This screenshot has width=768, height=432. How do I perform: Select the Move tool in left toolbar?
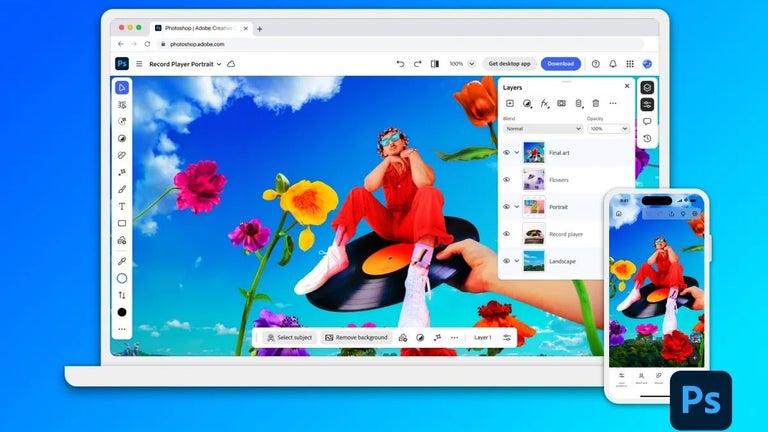pos(122,87)
